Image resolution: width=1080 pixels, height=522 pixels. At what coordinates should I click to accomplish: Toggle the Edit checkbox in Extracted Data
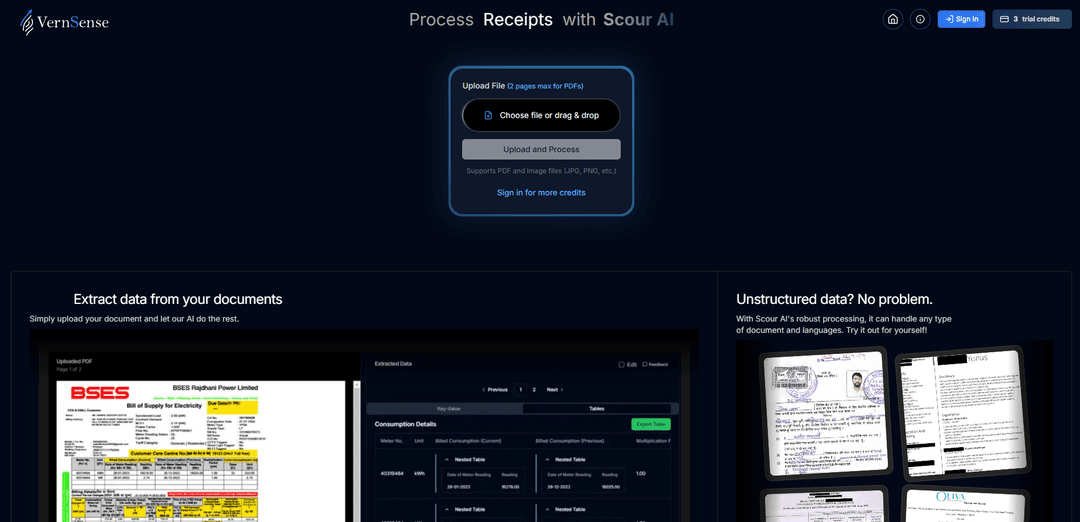621,364
